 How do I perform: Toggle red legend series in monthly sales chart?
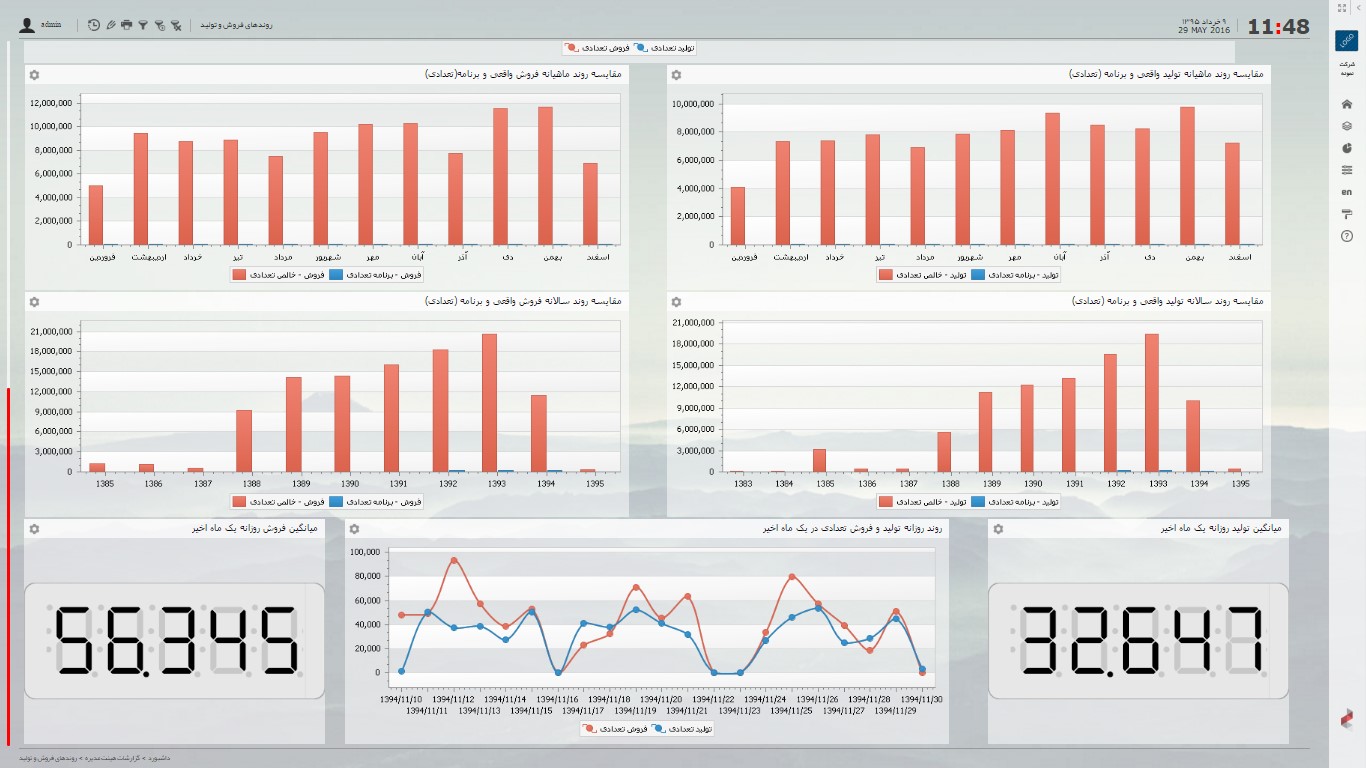pos(279,274)
